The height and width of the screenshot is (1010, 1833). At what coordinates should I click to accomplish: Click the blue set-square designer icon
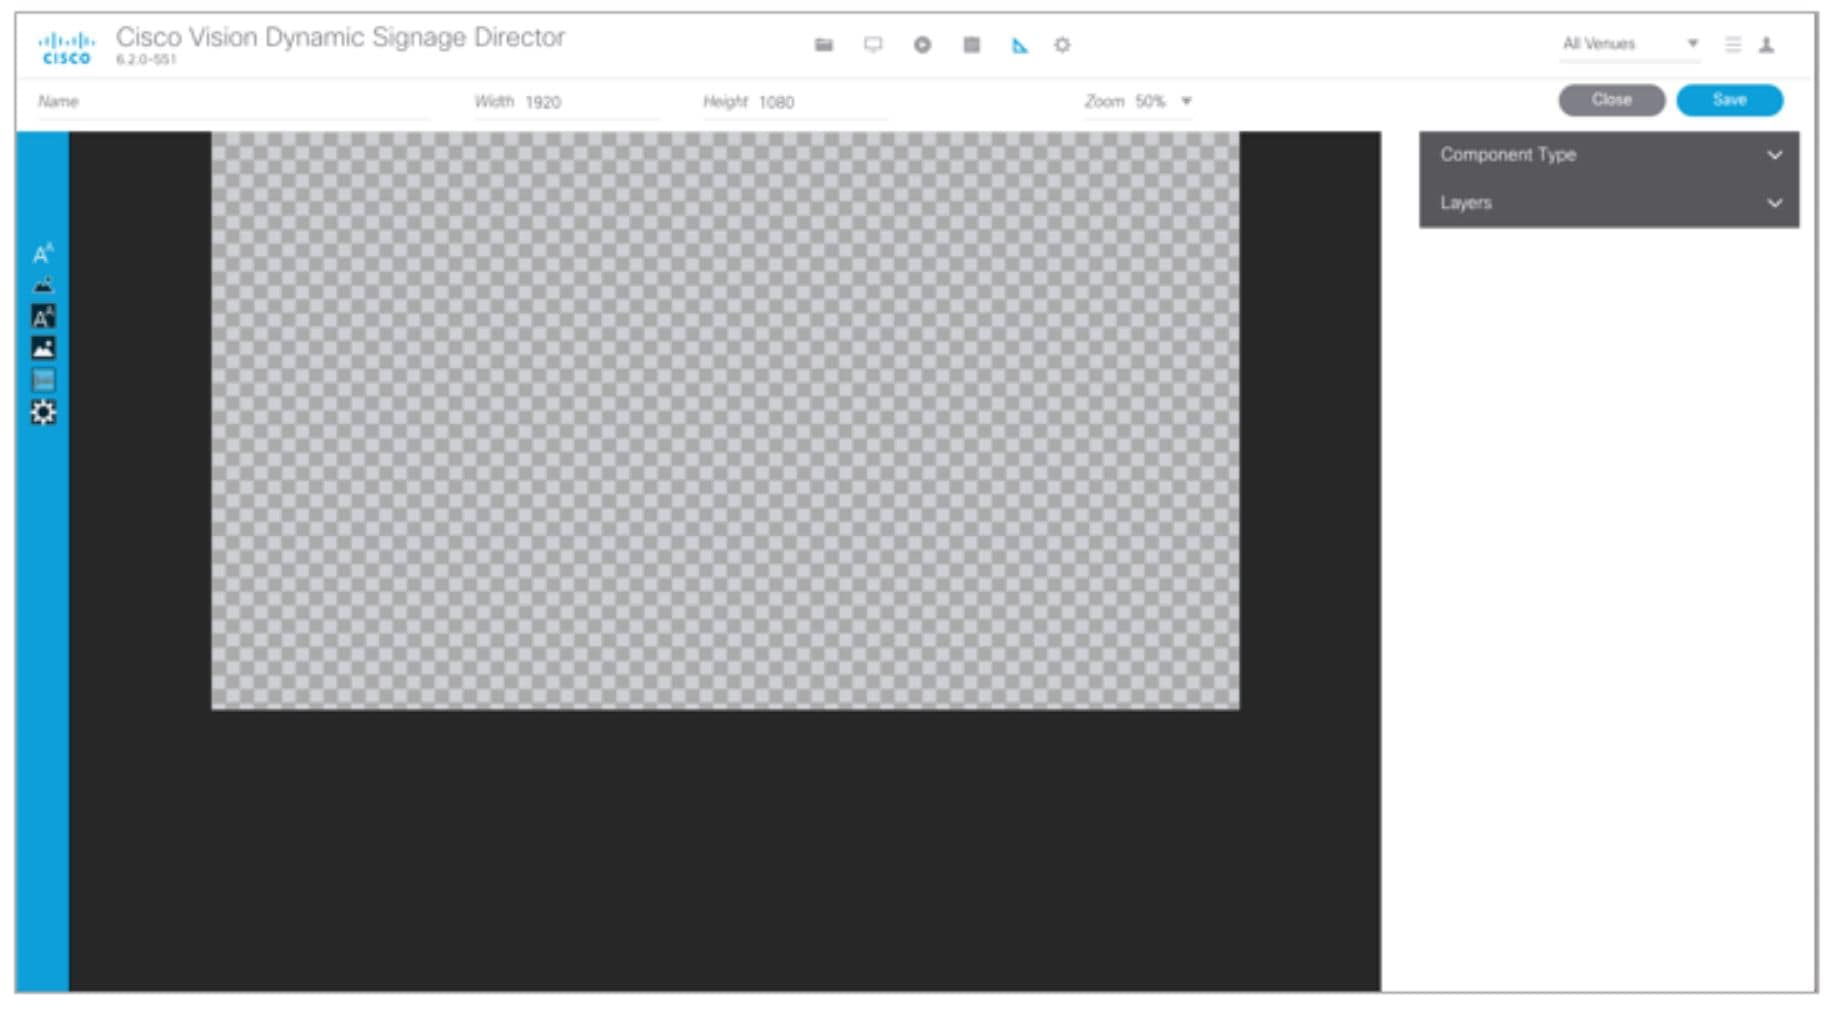click(1019, 45)
